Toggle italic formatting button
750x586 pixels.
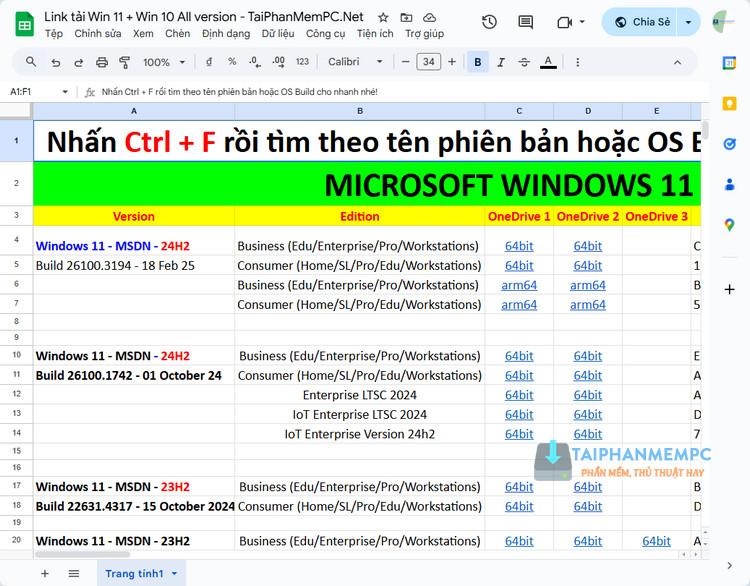click(501, 62)
